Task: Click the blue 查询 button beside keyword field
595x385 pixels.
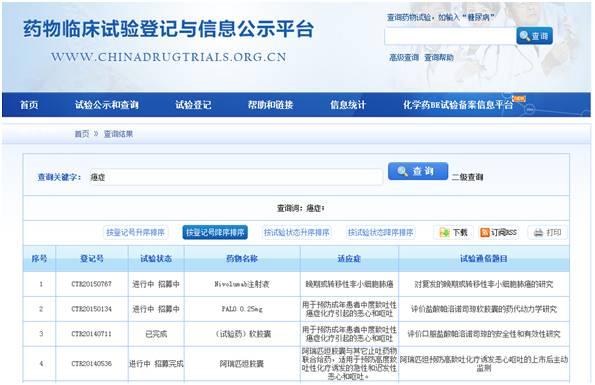Action: point(418,171)
